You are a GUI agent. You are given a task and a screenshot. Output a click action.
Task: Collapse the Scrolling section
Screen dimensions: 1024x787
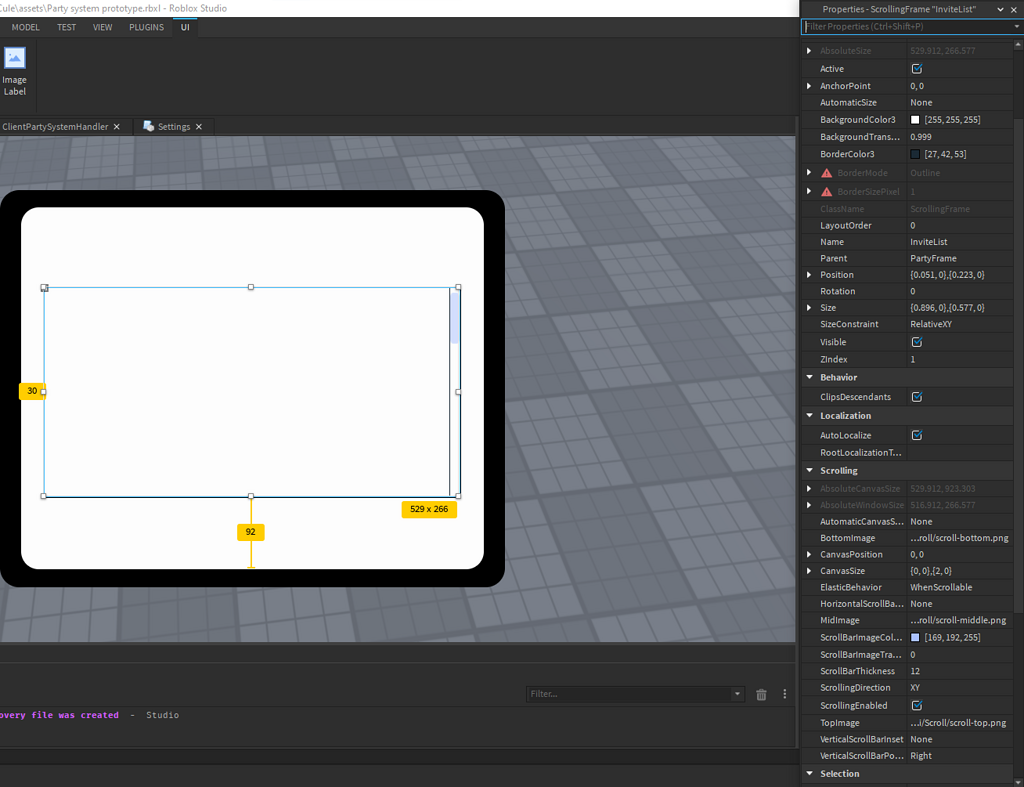point(809,470)
